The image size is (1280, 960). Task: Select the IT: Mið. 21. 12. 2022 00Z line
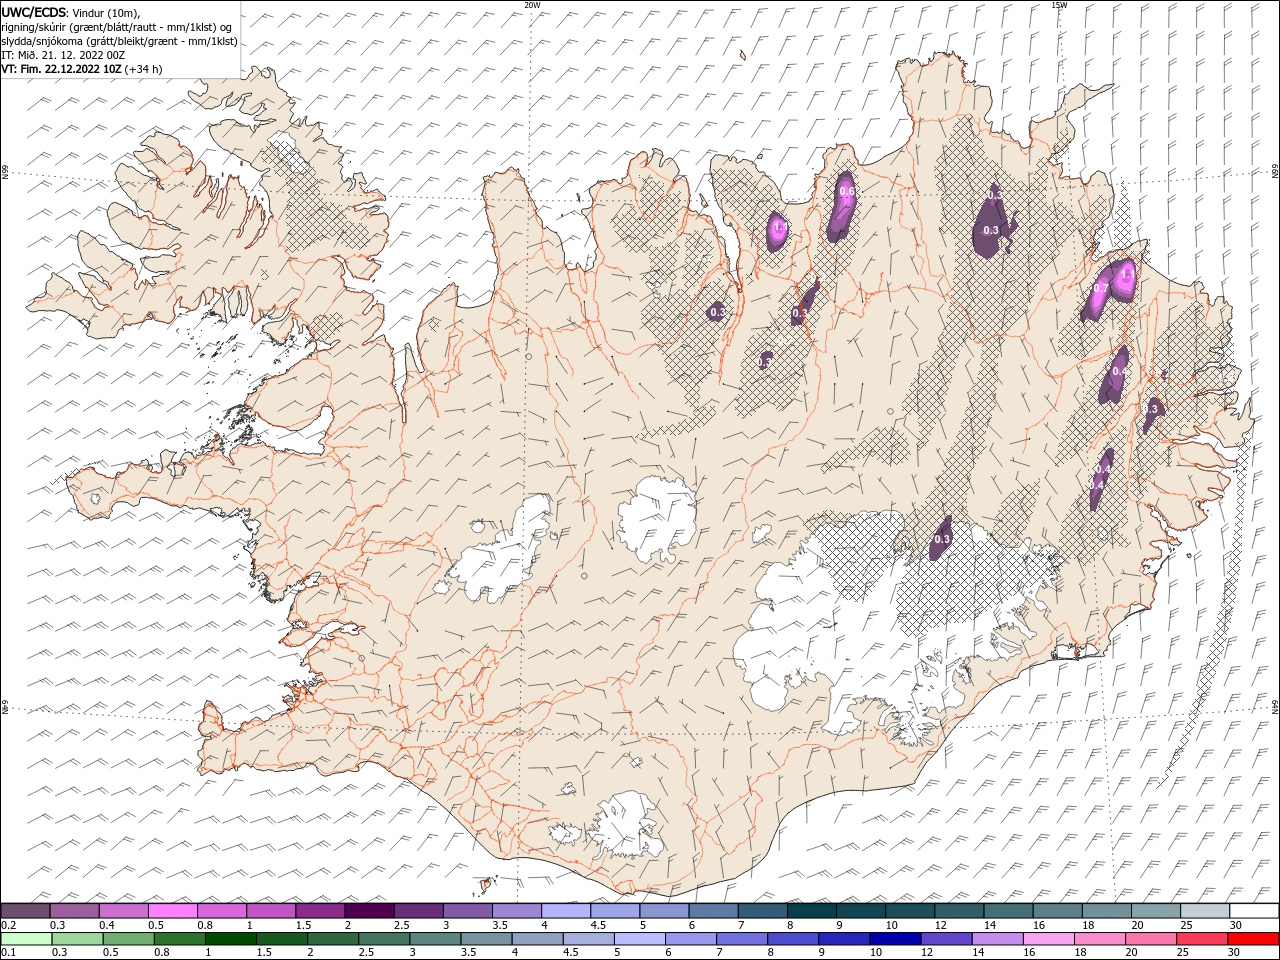click(x=63, y=55)
